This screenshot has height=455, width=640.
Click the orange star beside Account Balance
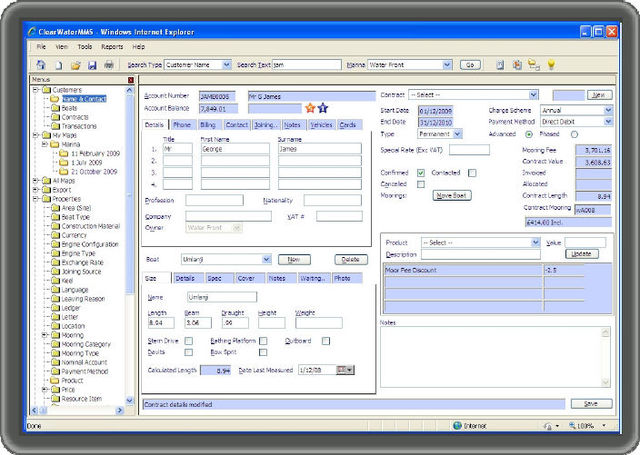tap(310, 108)
